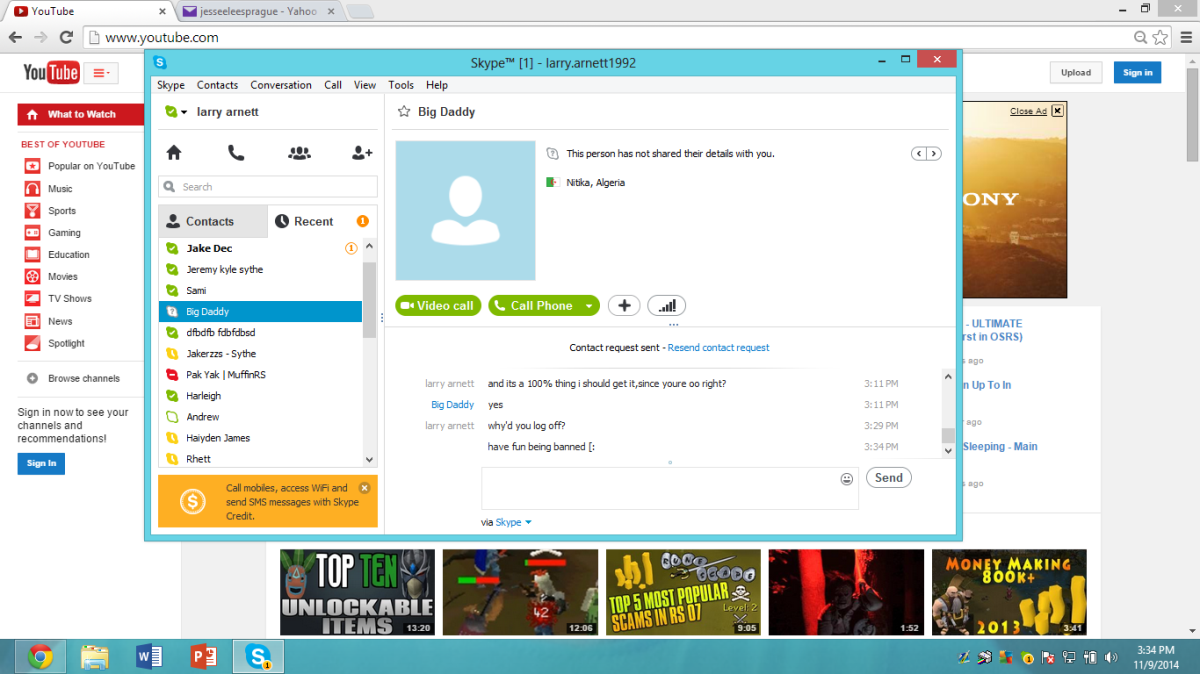Expand the Call Phone dropdown arrow
The height and width of the screenshot is (674, 1200).
[589, 306]
